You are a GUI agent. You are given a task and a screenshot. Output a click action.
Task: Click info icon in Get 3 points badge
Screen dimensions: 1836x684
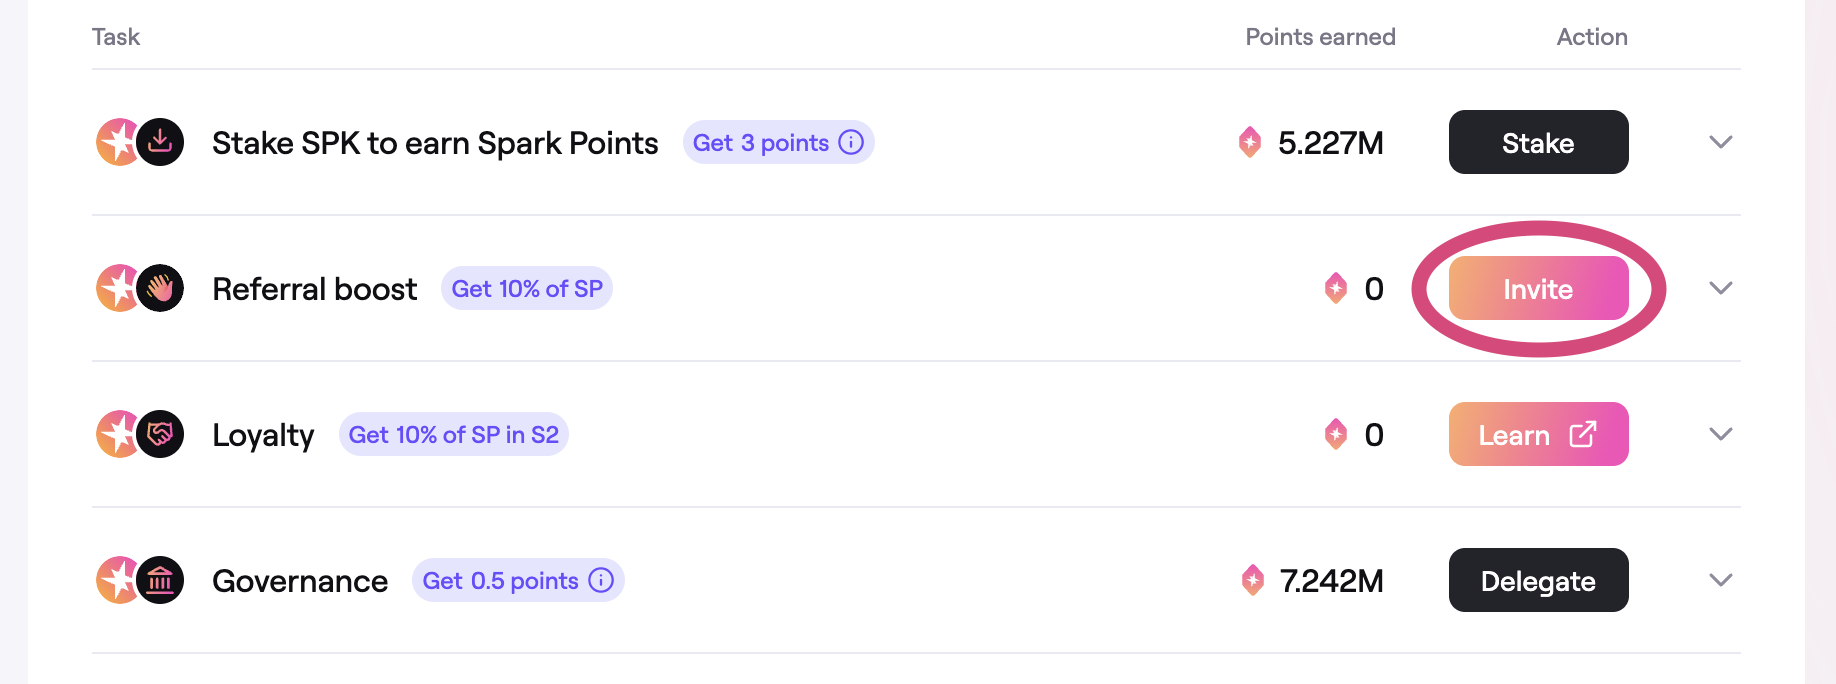[851, 142]
